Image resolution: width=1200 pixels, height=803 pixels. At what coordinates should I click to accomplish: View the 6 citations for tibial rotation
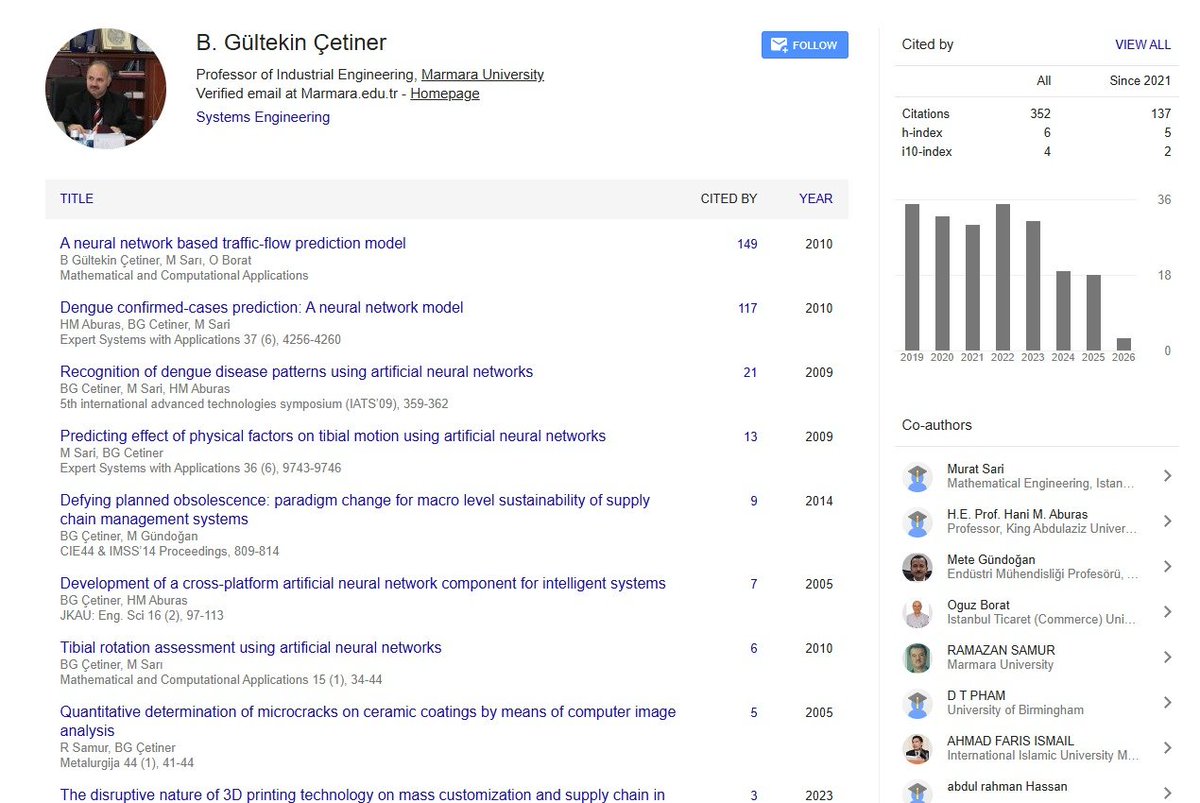(754, 648)
